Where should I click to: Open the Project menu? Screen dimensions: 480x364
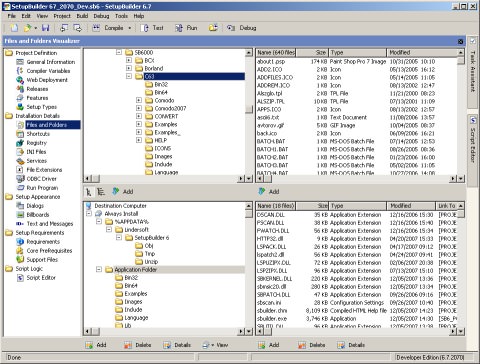tap(62, 16)
